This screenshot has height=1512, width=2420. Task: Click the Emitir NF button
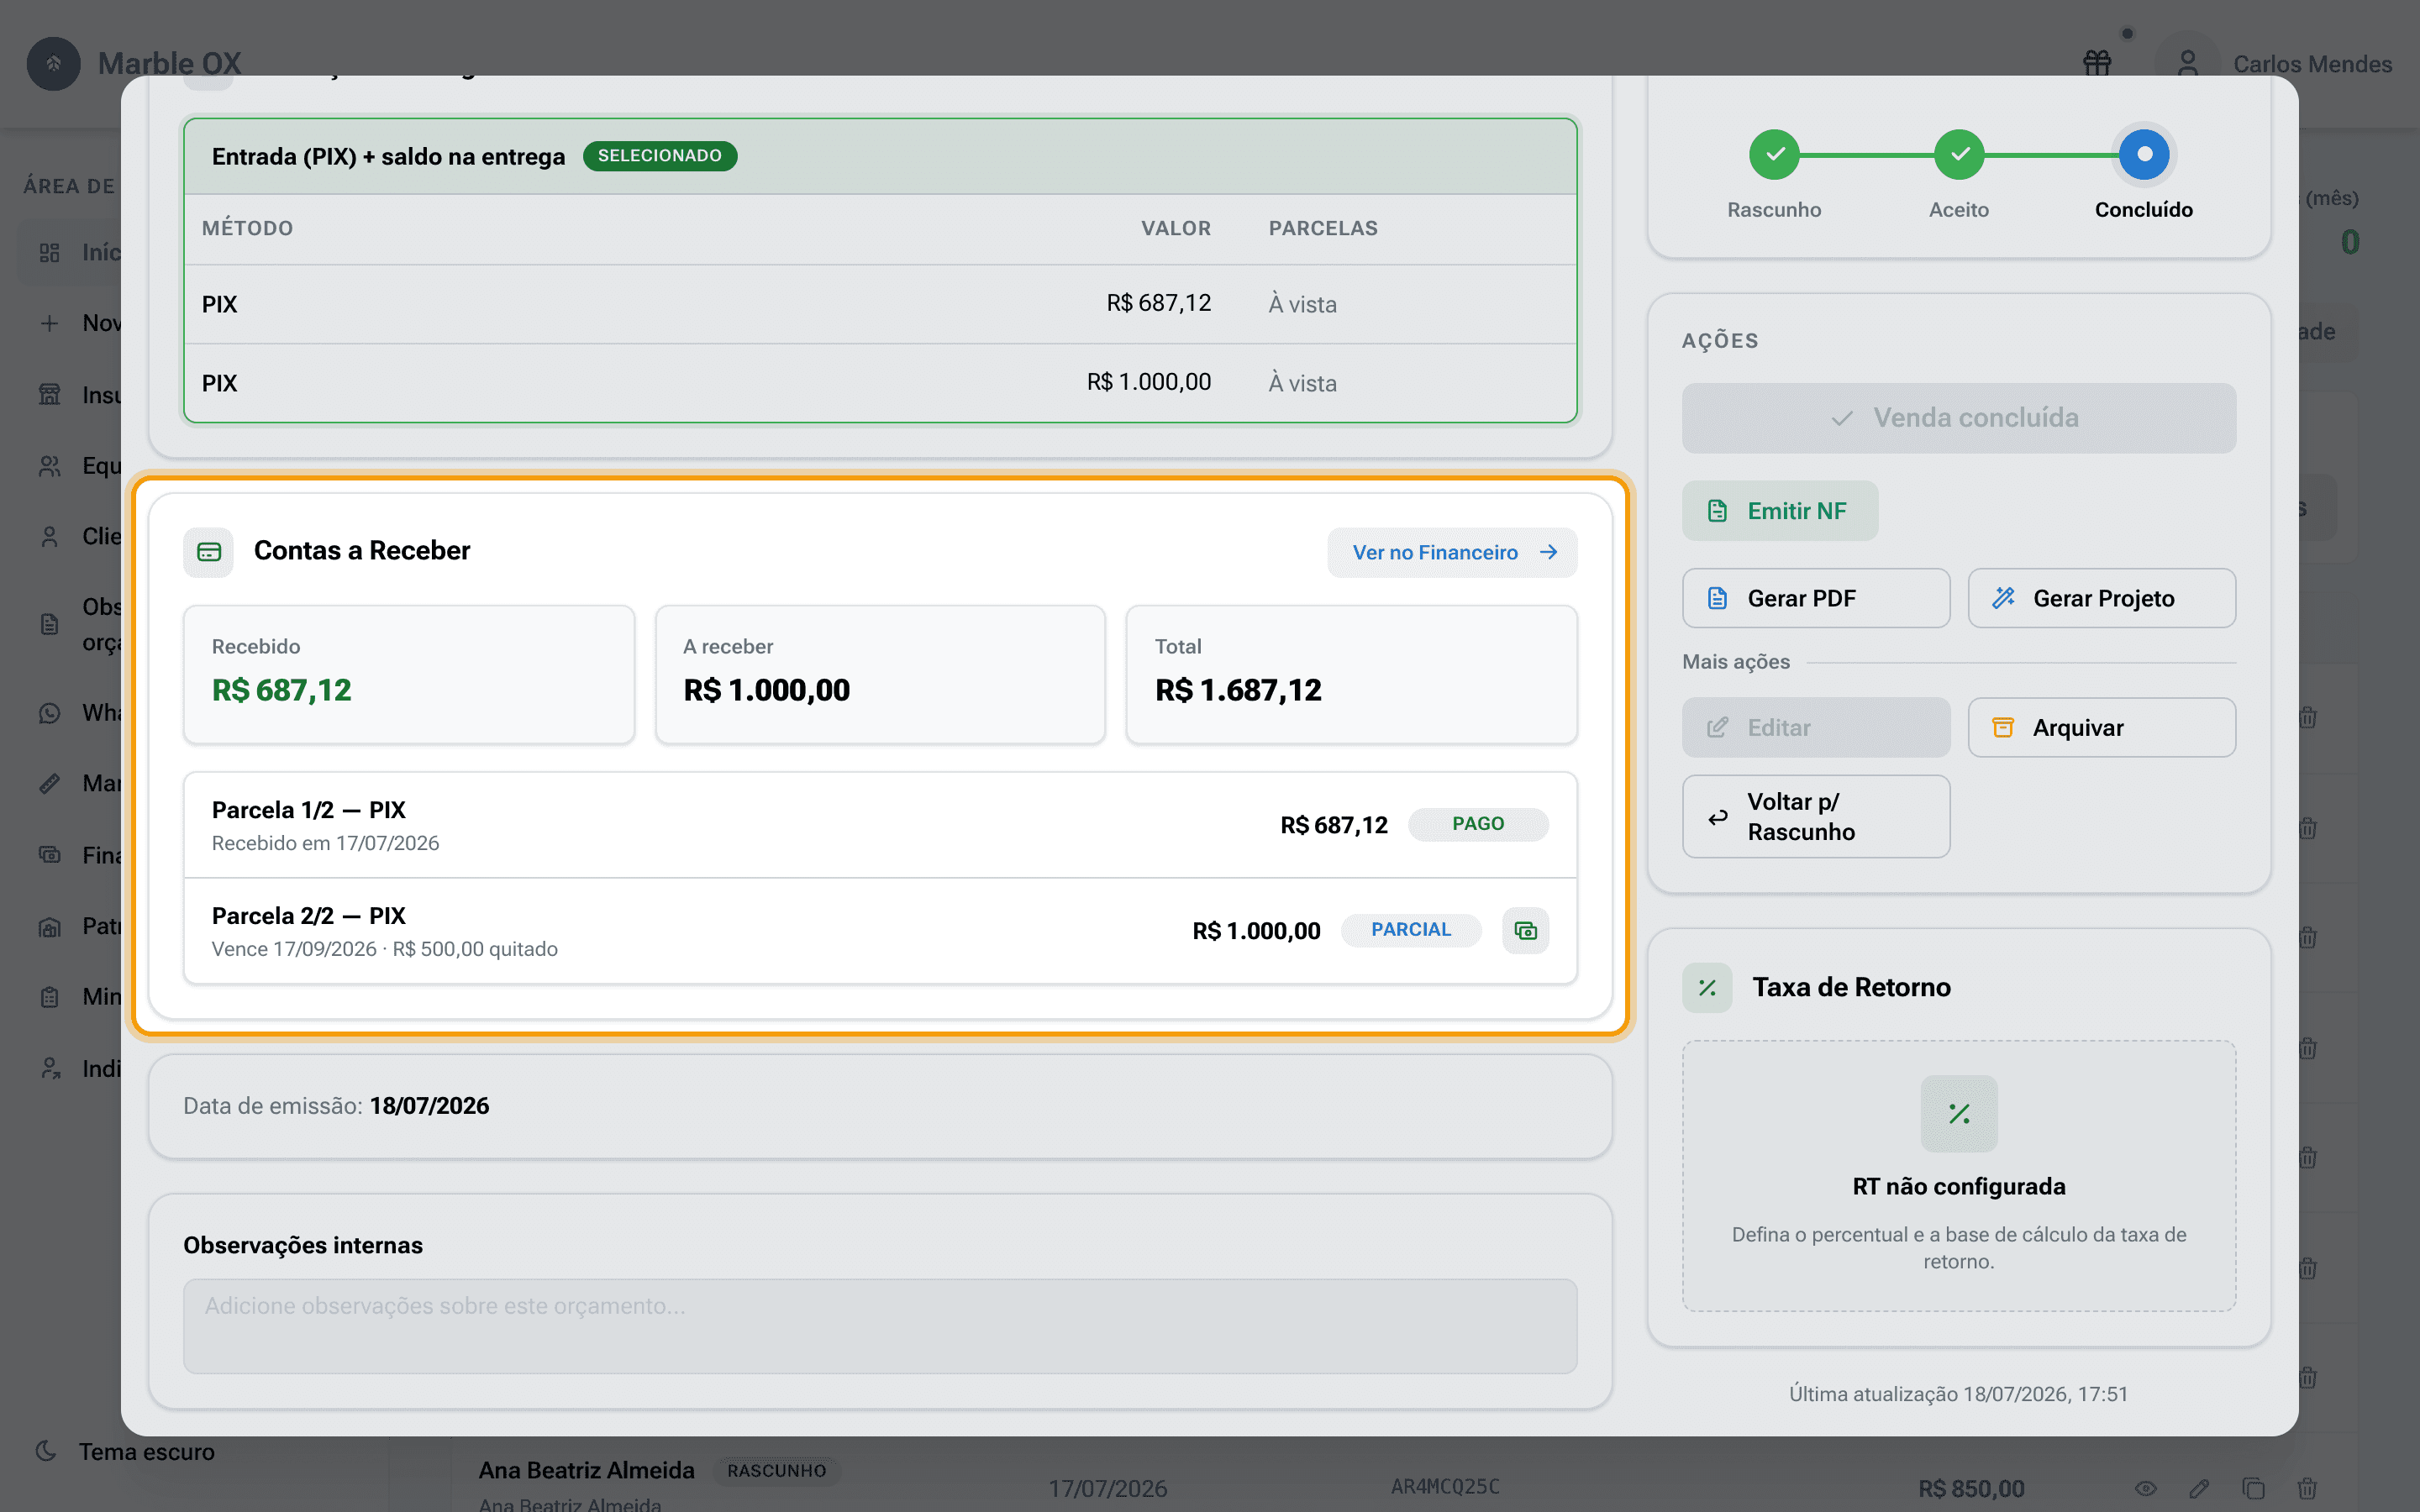[x=1779, y=511]
